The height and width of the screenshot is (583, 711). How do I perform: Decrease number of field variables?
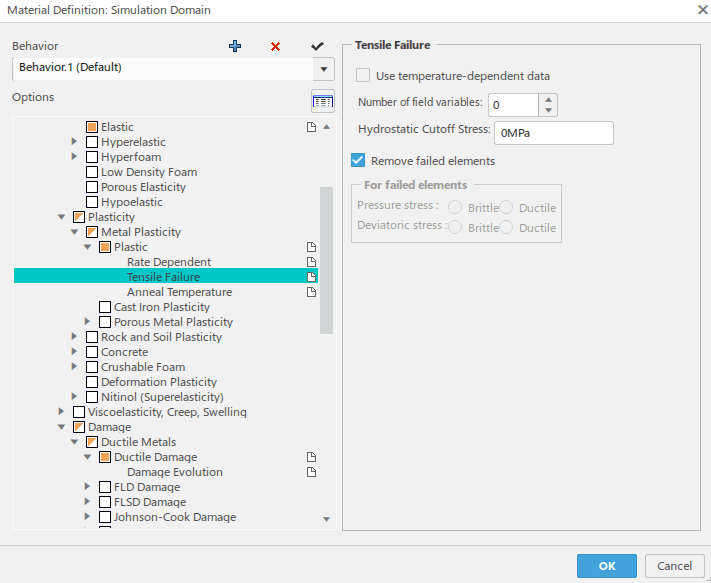(548, 111)
